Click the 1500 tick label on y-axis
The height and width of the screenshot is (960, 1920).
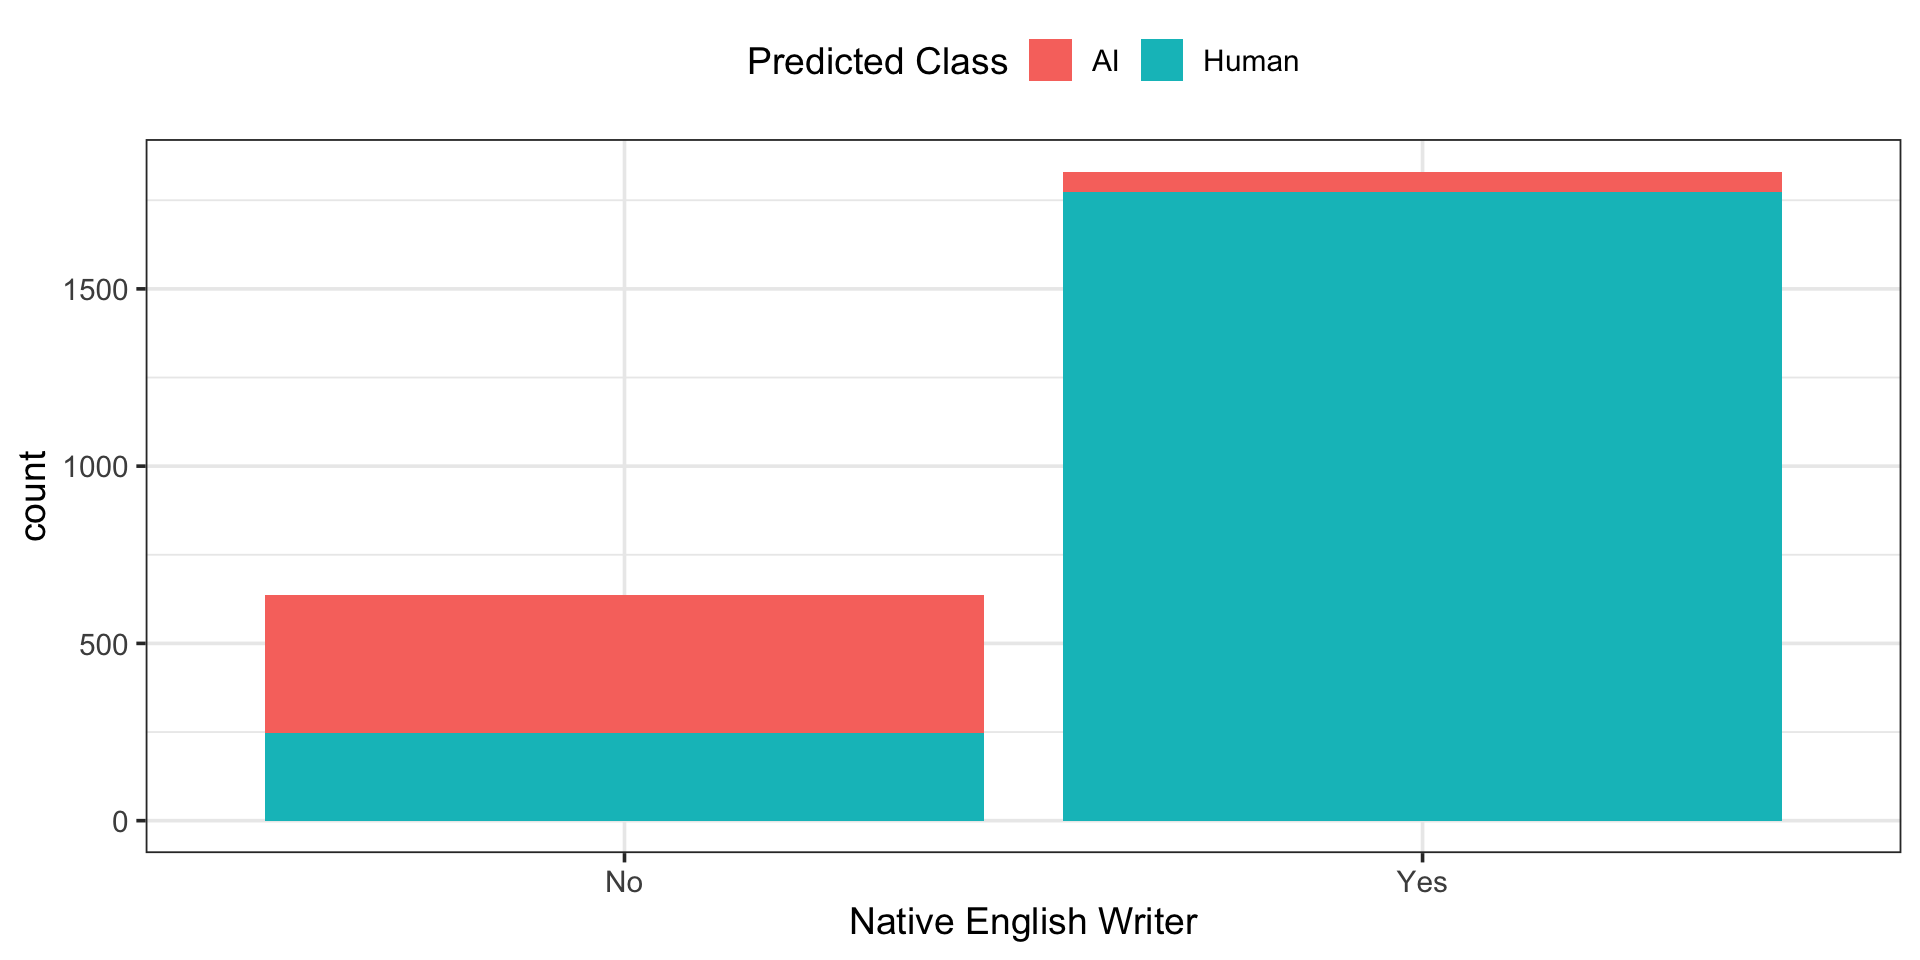(96, 290)
